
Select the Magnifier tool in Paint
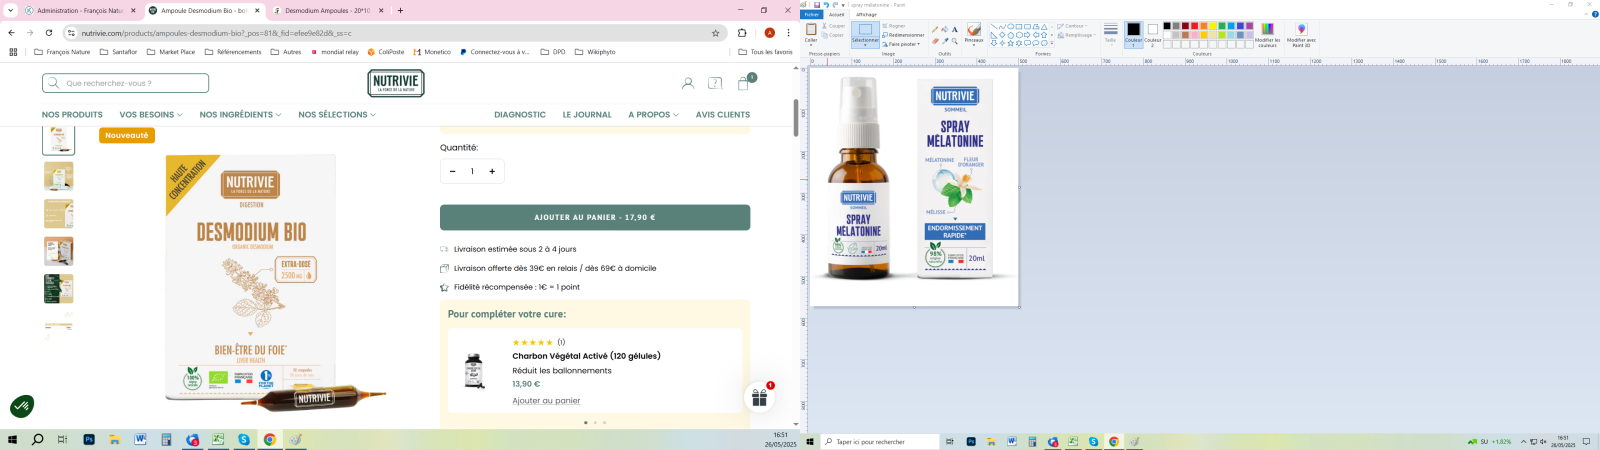[x=955, y=41]
